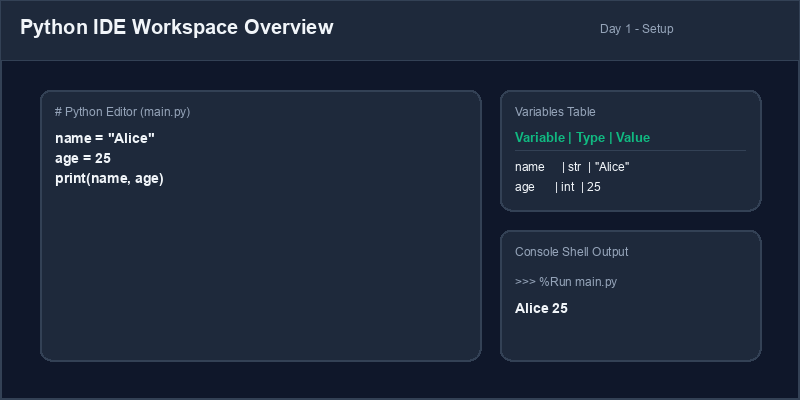Open the Variables Table panel heading
Viewport: 800px width, 400px height.
pyautogui.click(x=555, y=112)
